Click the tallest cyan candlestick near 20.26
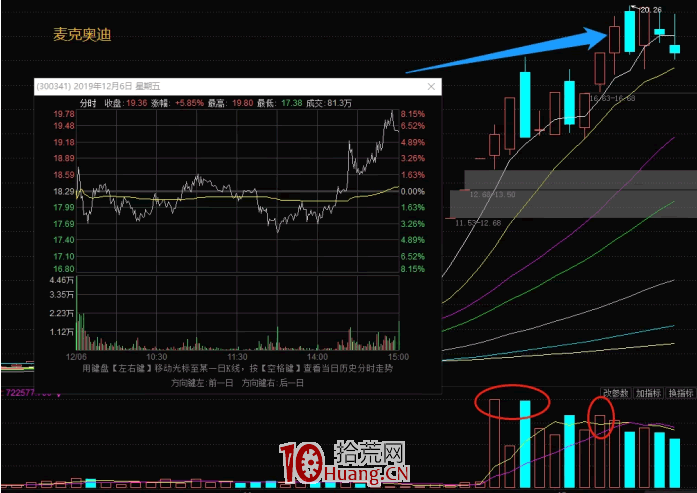Screen dimensions: 697x493 click(x=629, y=32)
